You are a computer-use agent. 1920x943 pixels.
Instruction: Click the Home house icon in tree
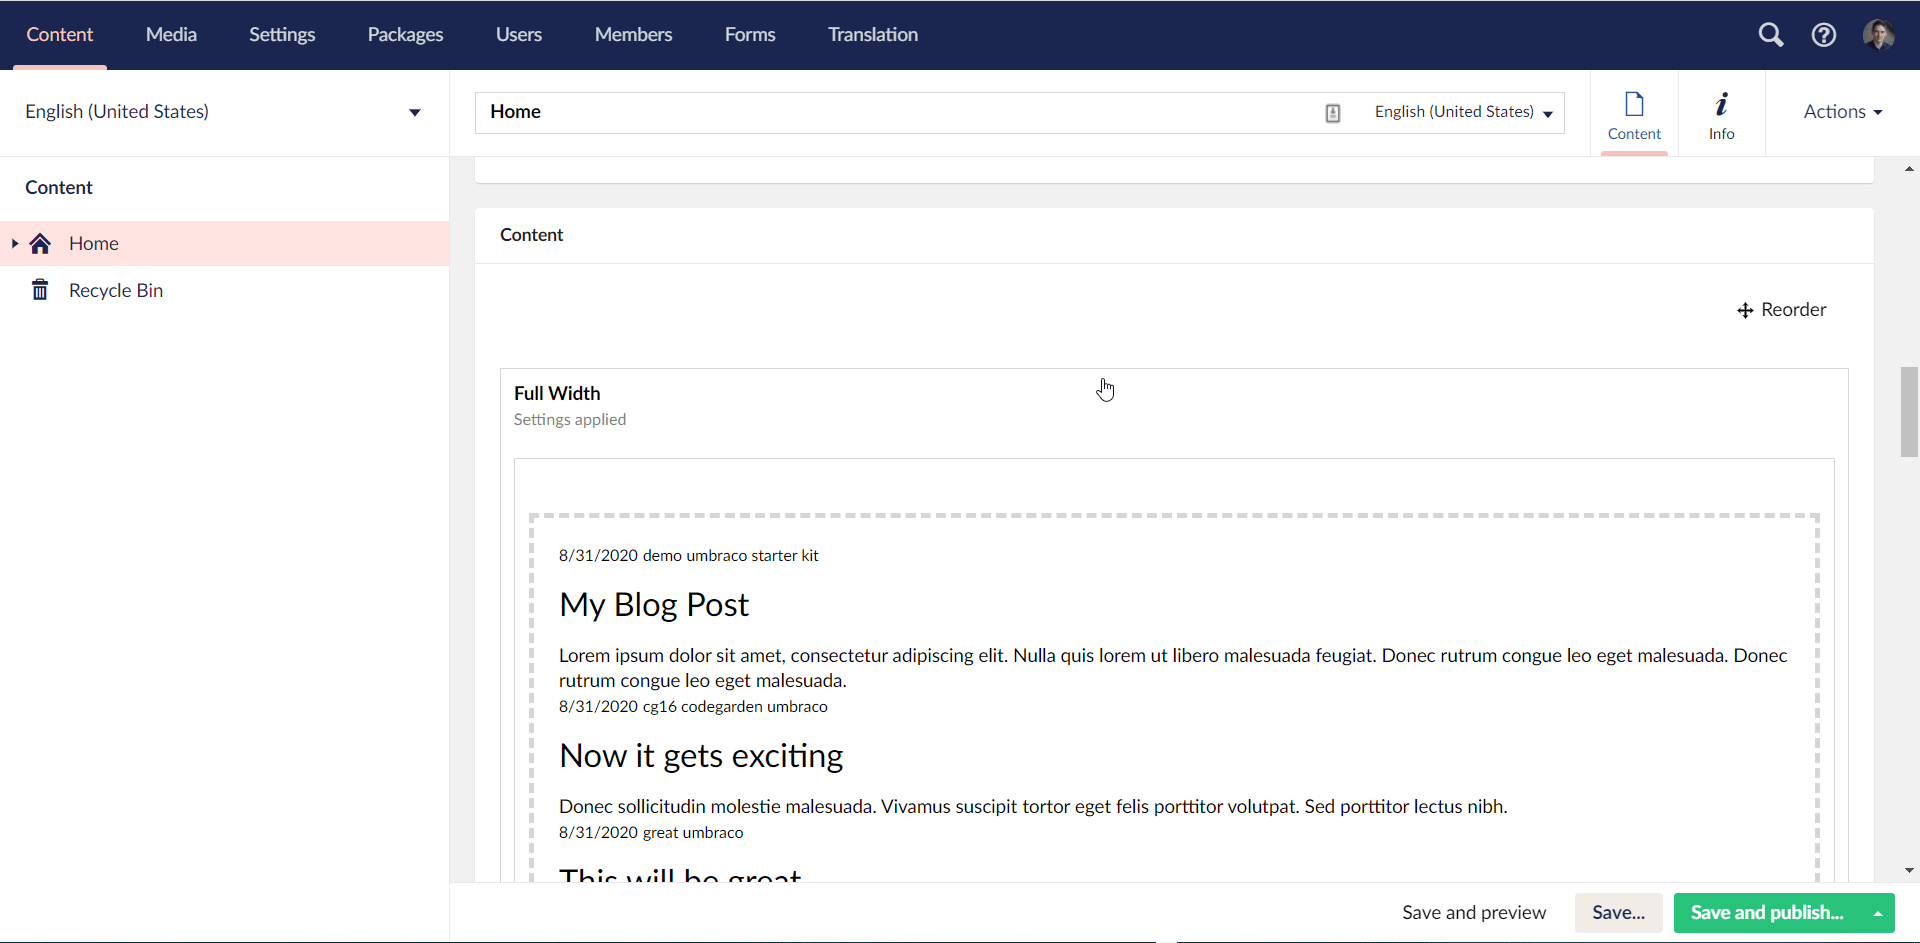(x=40, y=243)
